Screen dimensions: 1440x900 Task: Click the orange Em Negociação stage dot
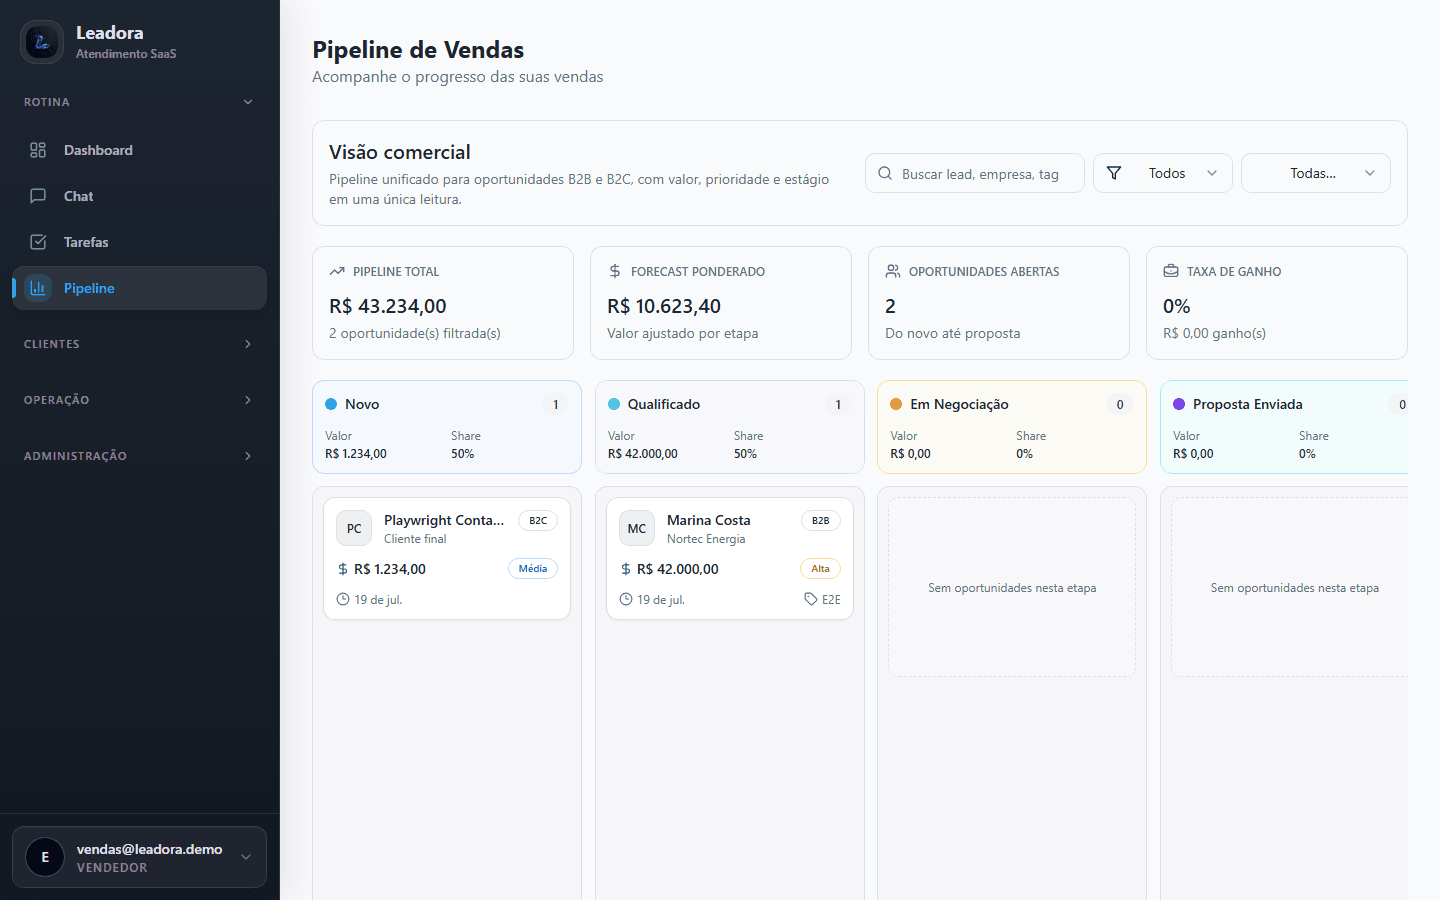pyautogui.click(x=896, y=404)
